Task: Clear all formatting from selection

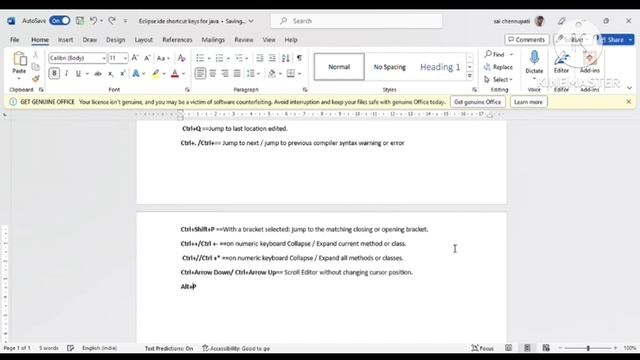Action: click(182, 58)
